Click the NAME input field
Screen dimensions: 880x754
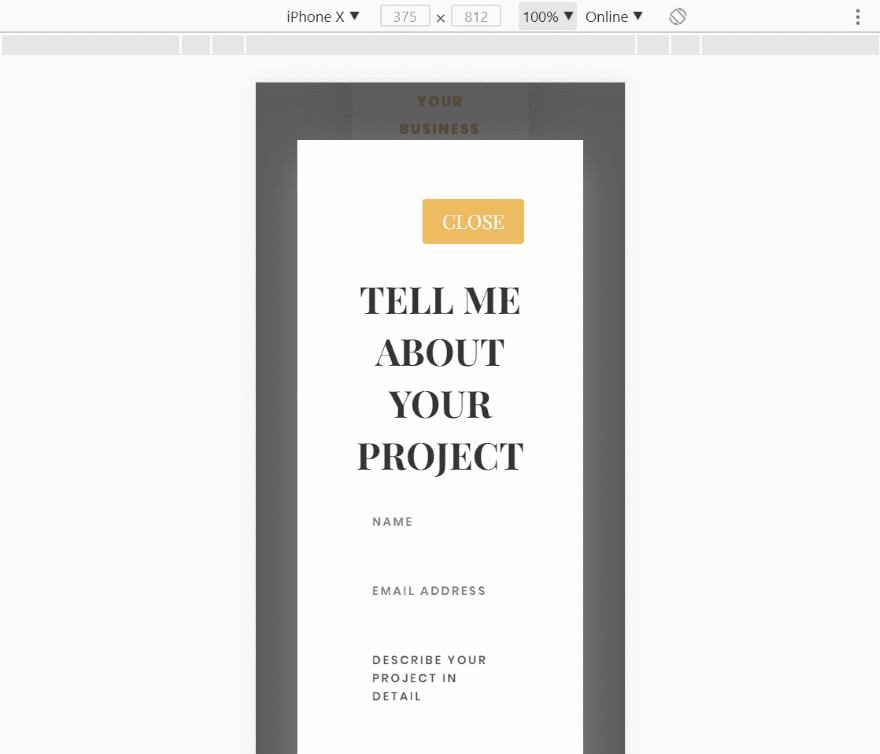pos(440,521)
